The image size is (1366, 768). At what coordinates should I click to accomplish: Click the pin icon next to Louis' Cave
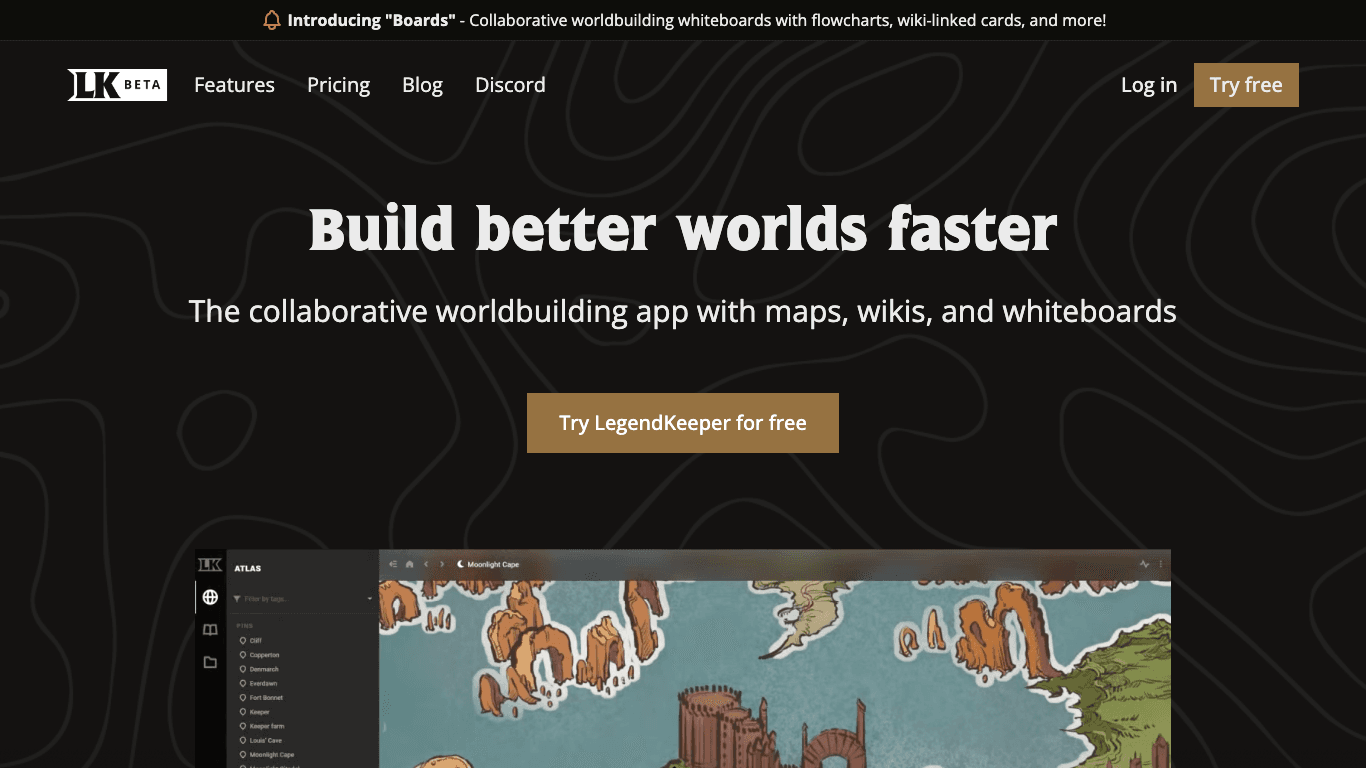point(242,740)
